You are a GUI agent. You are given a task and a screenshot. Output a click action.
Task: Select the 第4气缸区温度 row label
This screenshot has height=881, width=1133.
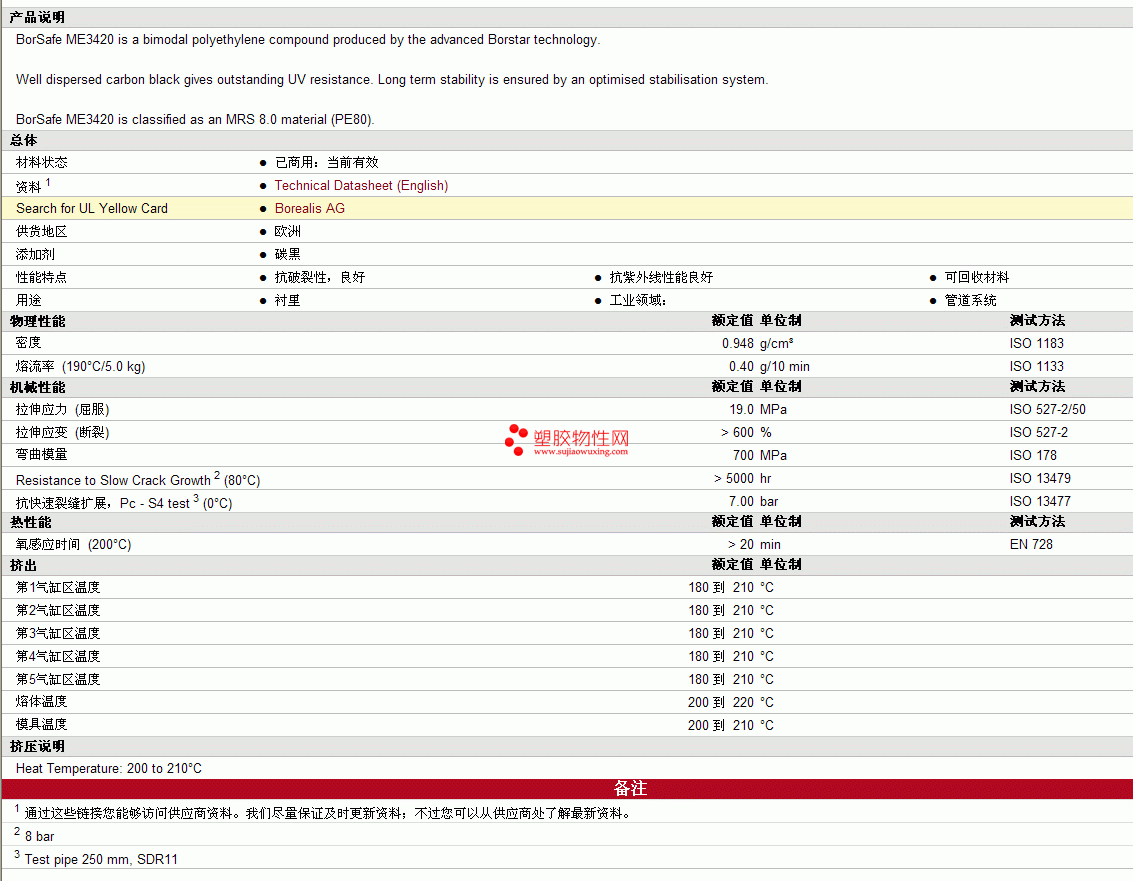(58, 656)
